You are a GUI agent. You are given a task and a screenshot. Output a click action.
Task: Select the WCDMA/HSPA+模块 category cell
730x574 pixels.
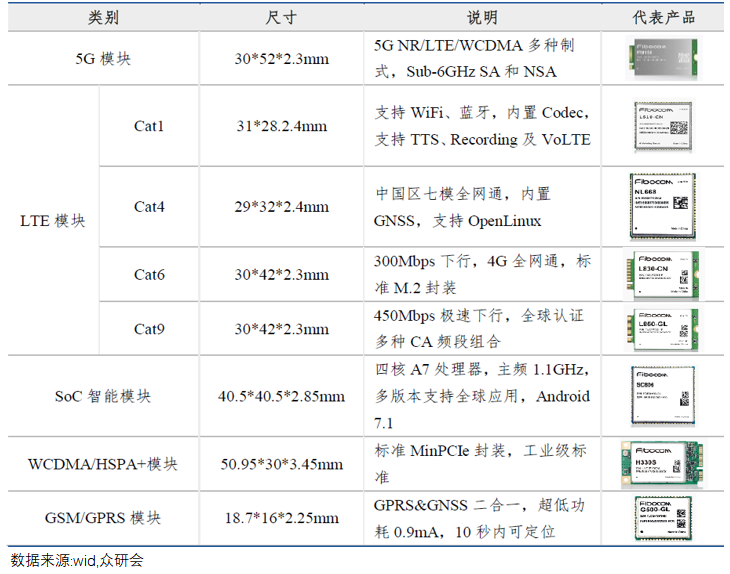pos(103,464)
